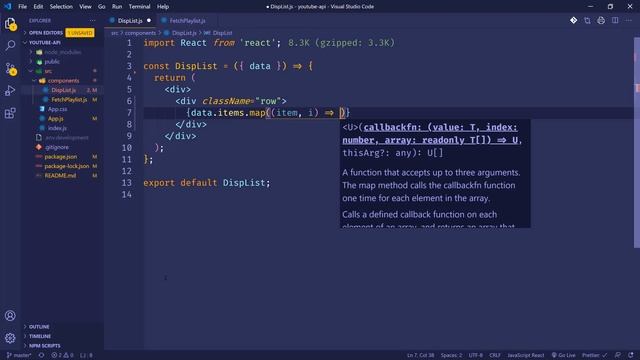
Task: Open README.md in the file tree
Action: pos(60,176)
